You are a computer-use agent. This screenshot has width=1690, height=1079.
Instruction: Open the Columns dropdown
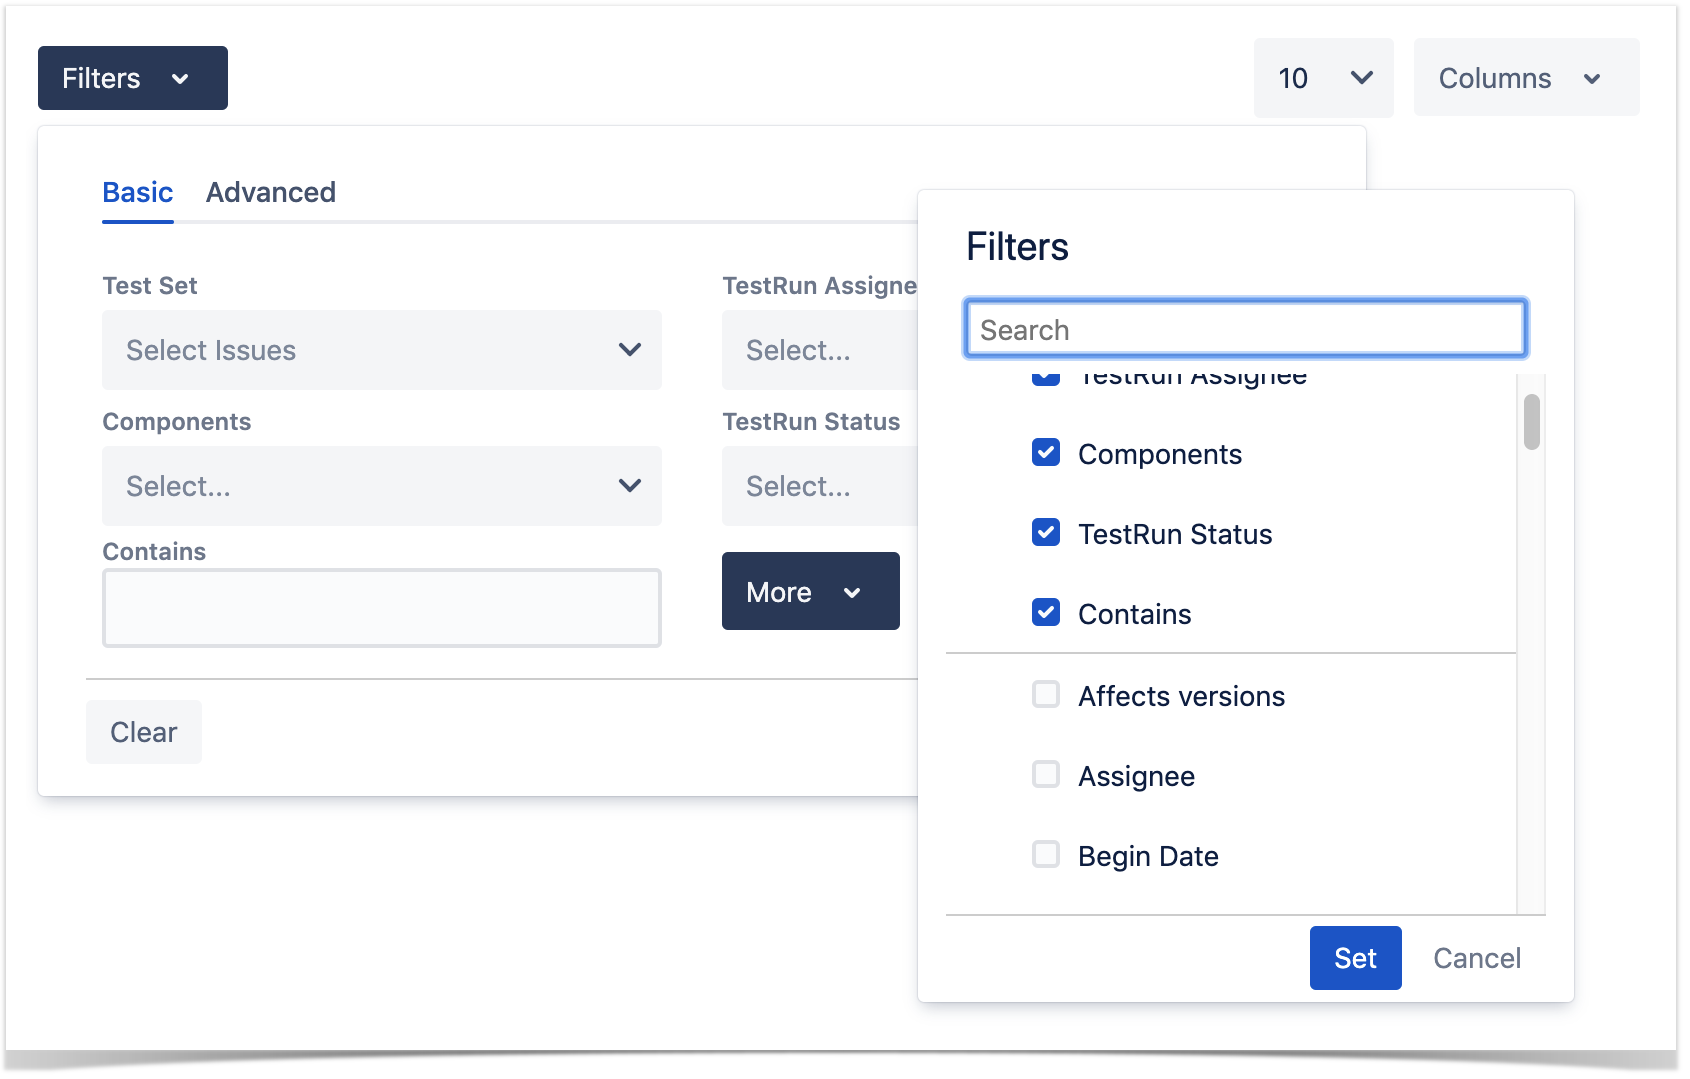(1526, 78)
